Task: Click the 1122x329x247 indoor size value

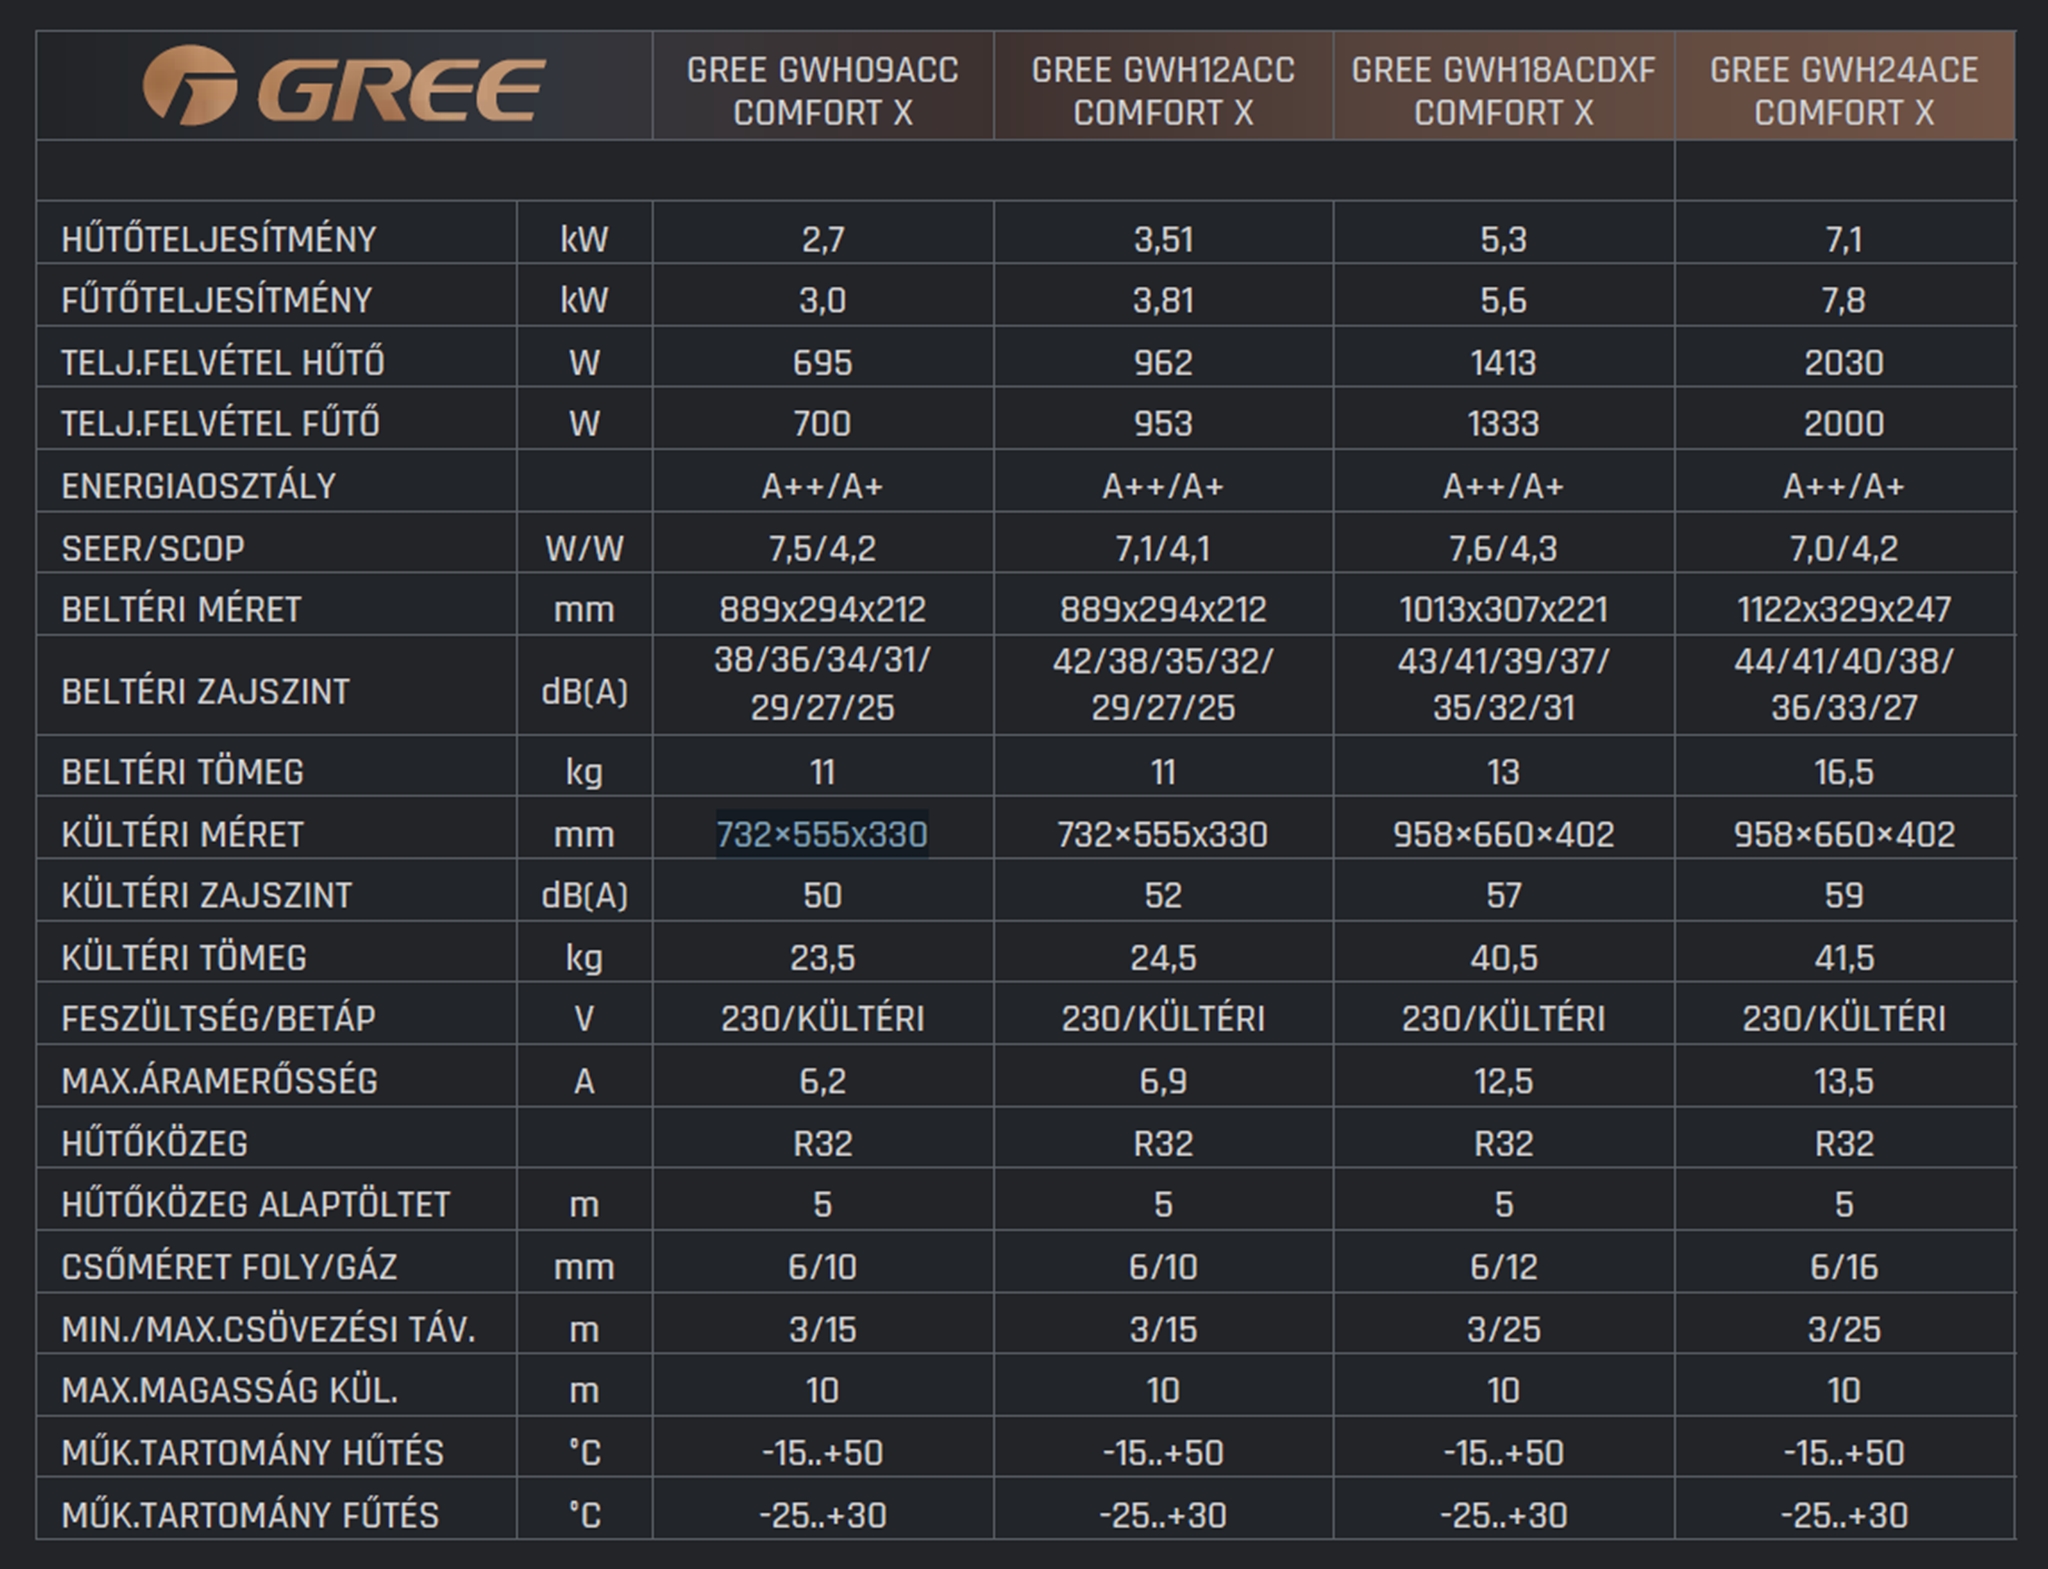Action: click(1844, 609)
